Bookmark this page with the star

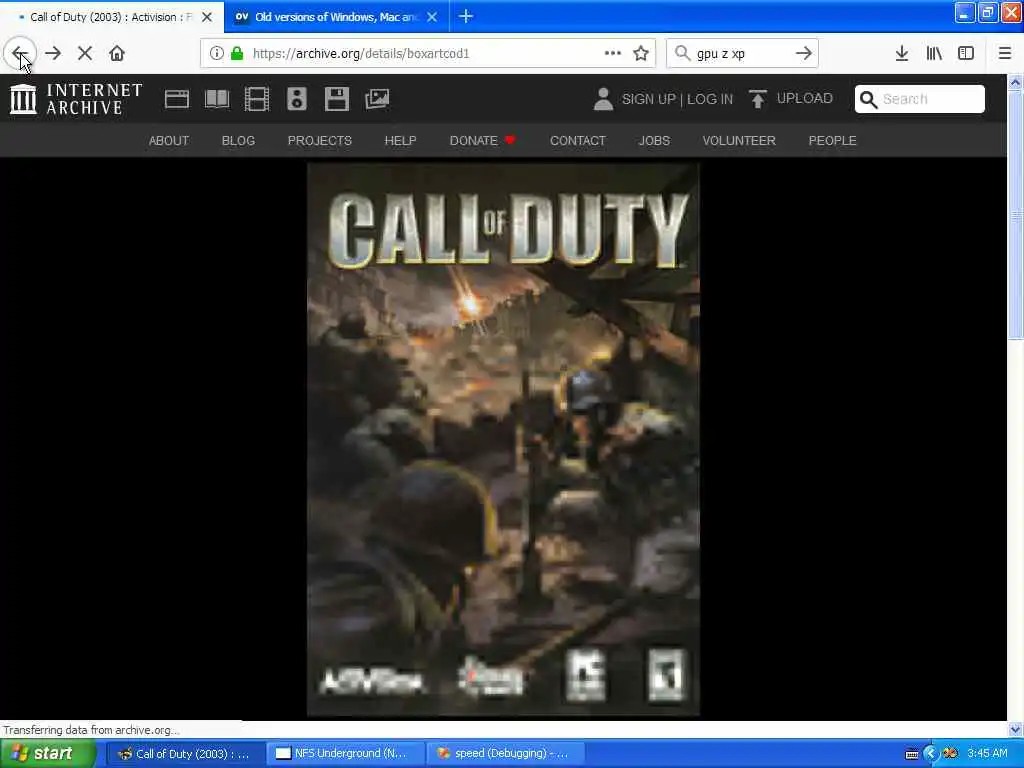coord(641,54)
